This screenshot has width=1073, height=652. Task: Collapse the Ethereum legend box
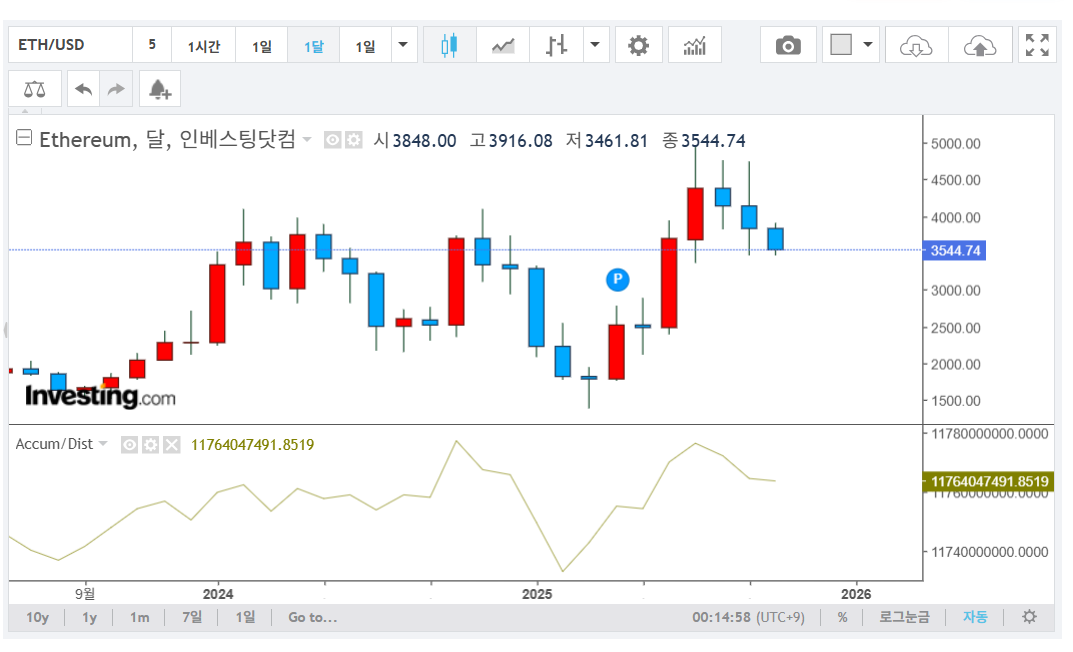(24, 138)
